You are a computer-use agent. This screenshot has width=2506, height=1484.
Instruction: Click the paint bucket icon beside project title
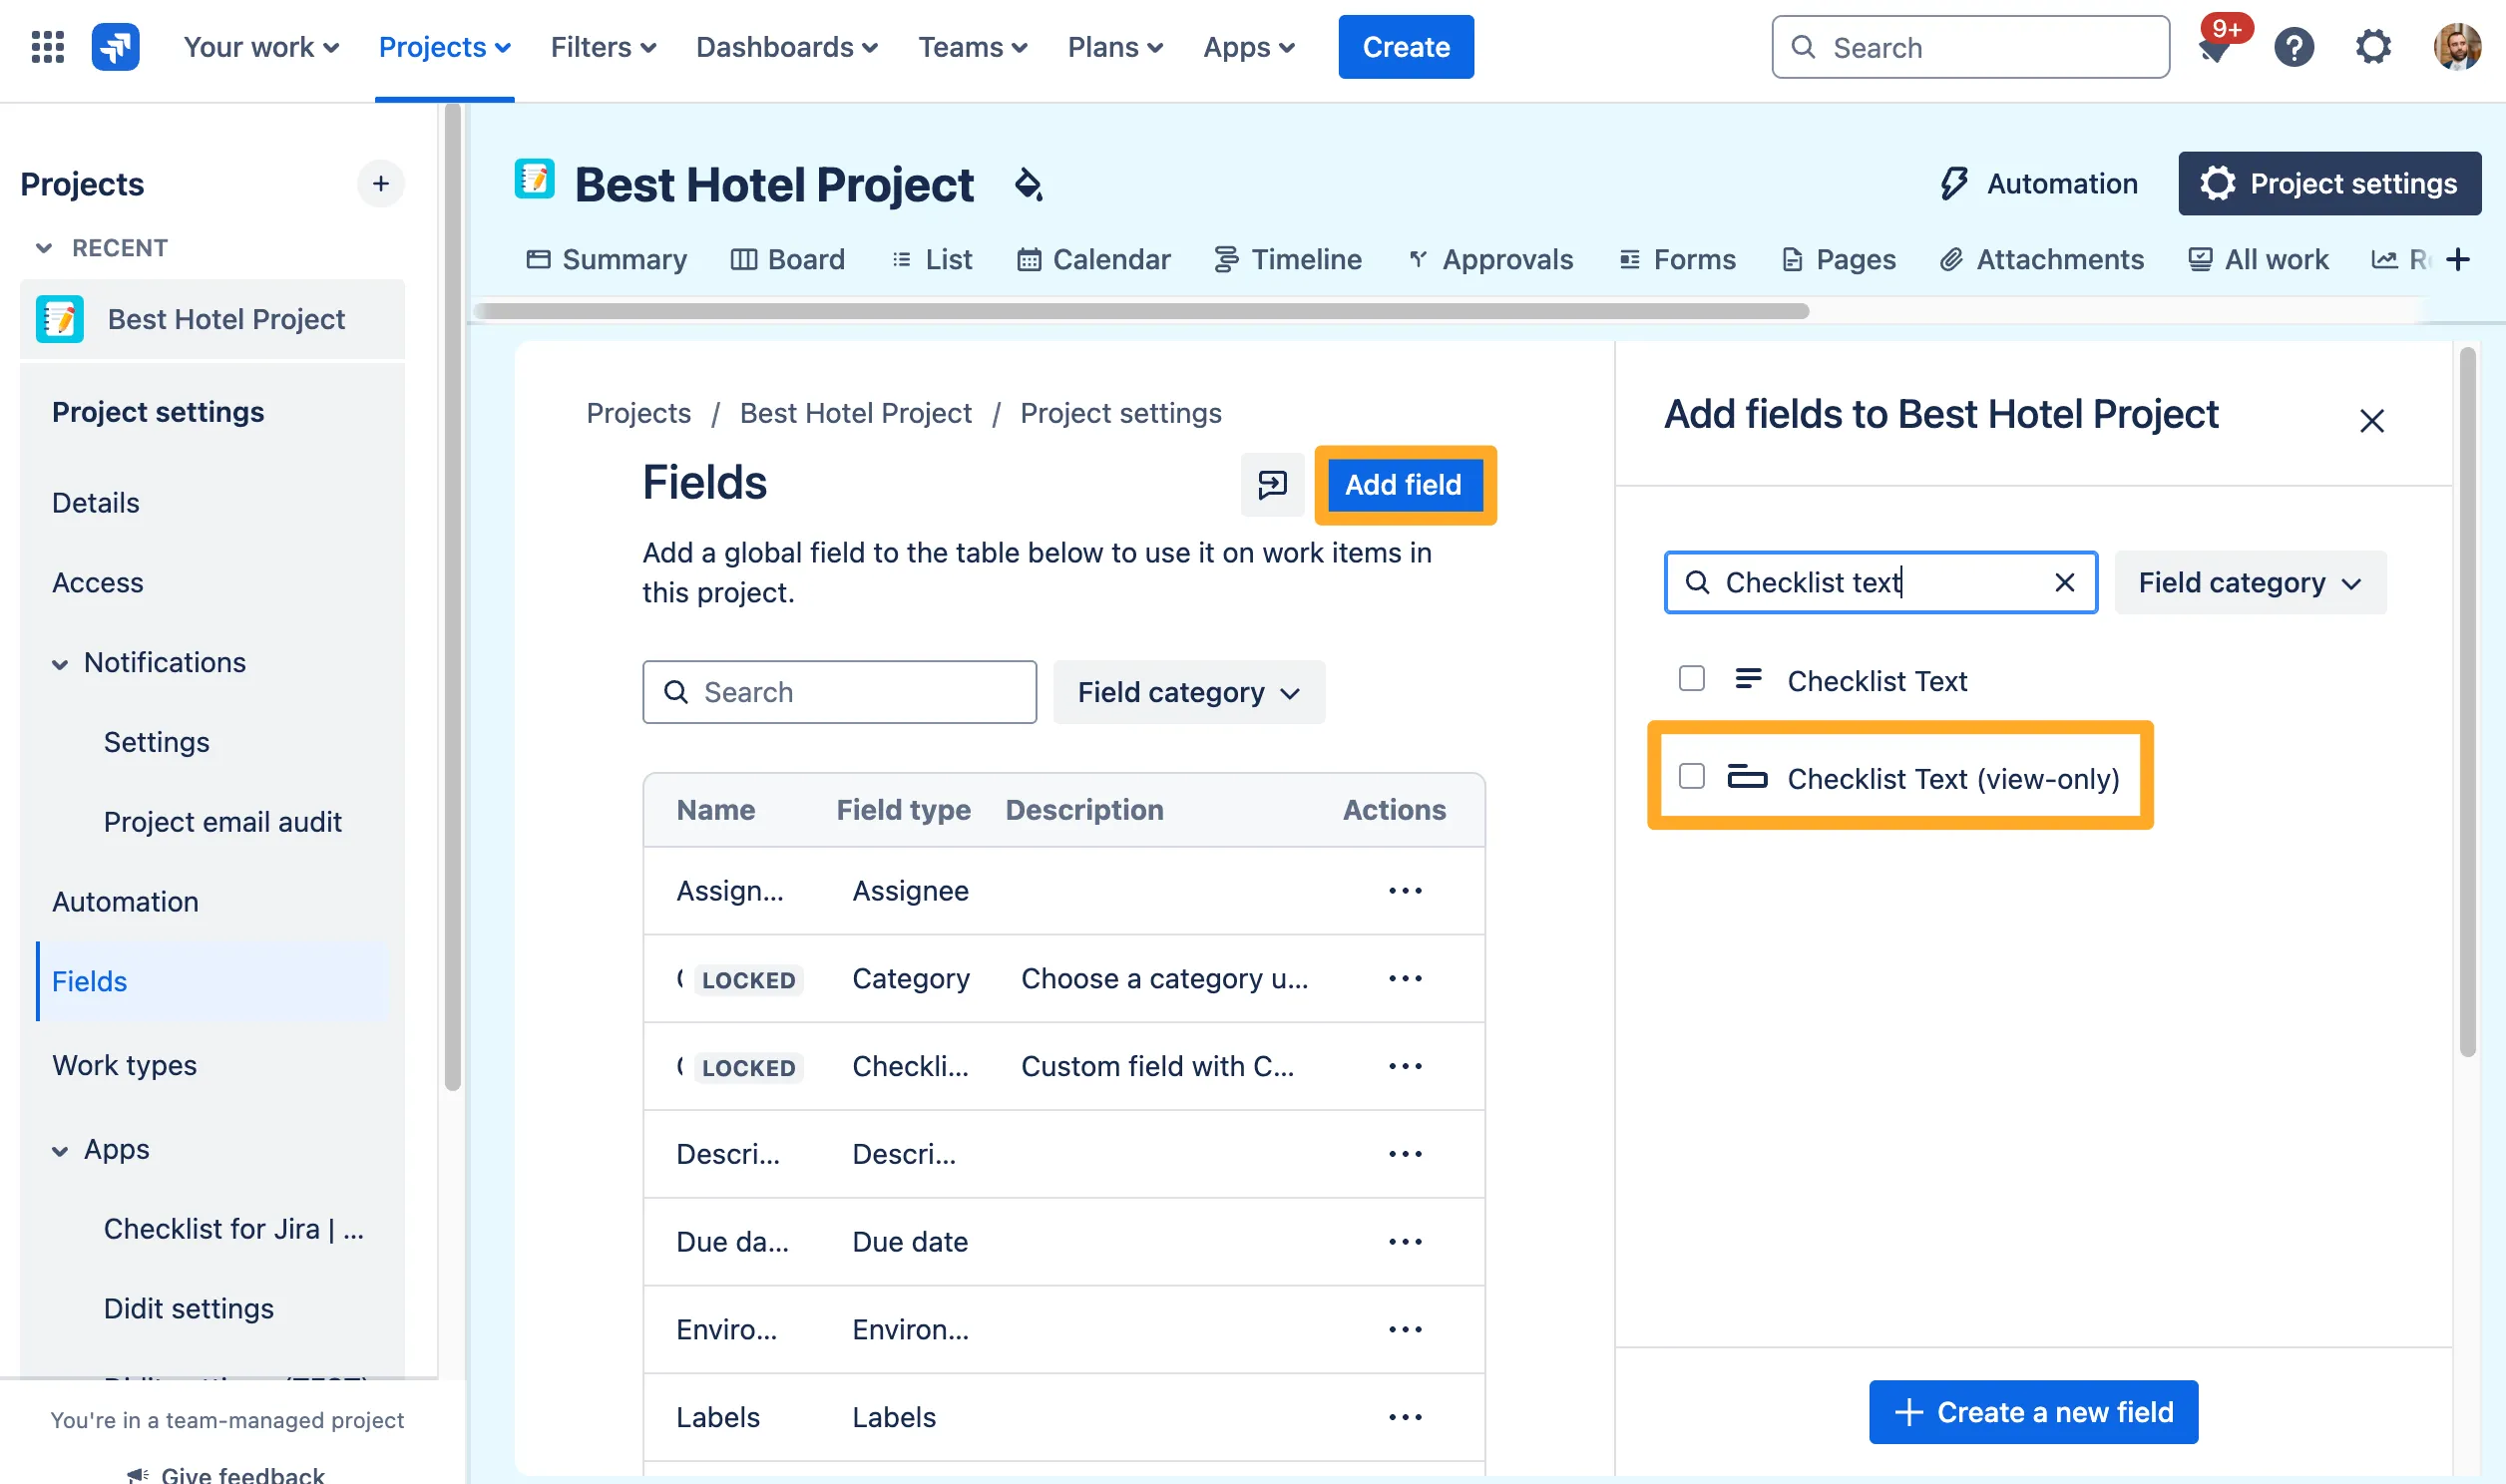(x=1027, y=184)
